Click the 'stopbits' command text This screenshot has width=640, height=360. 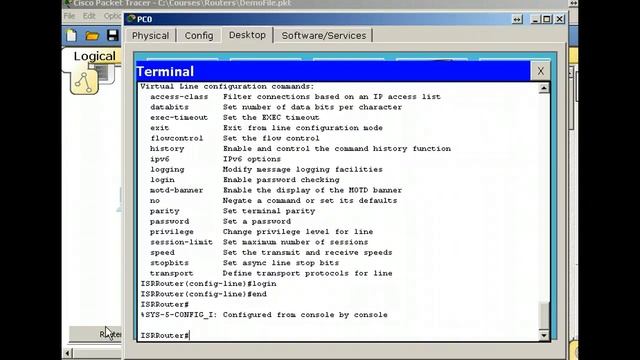pyautogui.click(x=169, y=263)
